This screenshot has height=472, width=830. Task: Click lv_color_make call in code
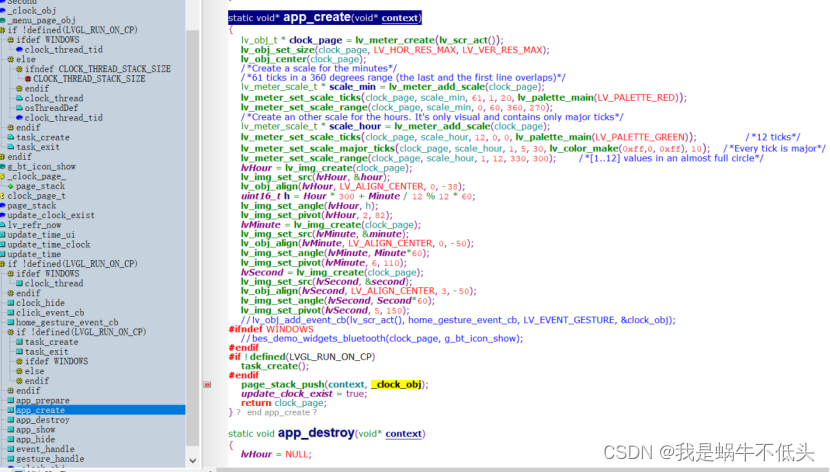584,148
